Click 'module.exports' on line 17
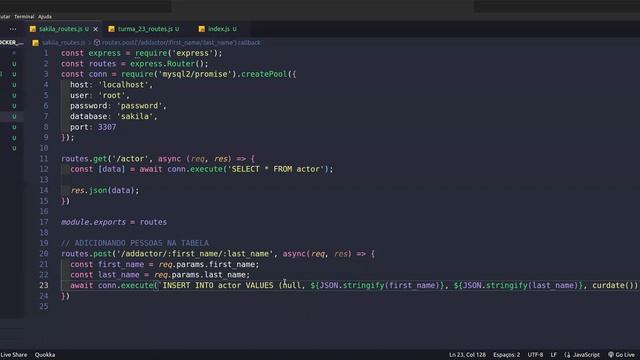The height and width of the screenshot is (360, 640). [x=93, y=222]
